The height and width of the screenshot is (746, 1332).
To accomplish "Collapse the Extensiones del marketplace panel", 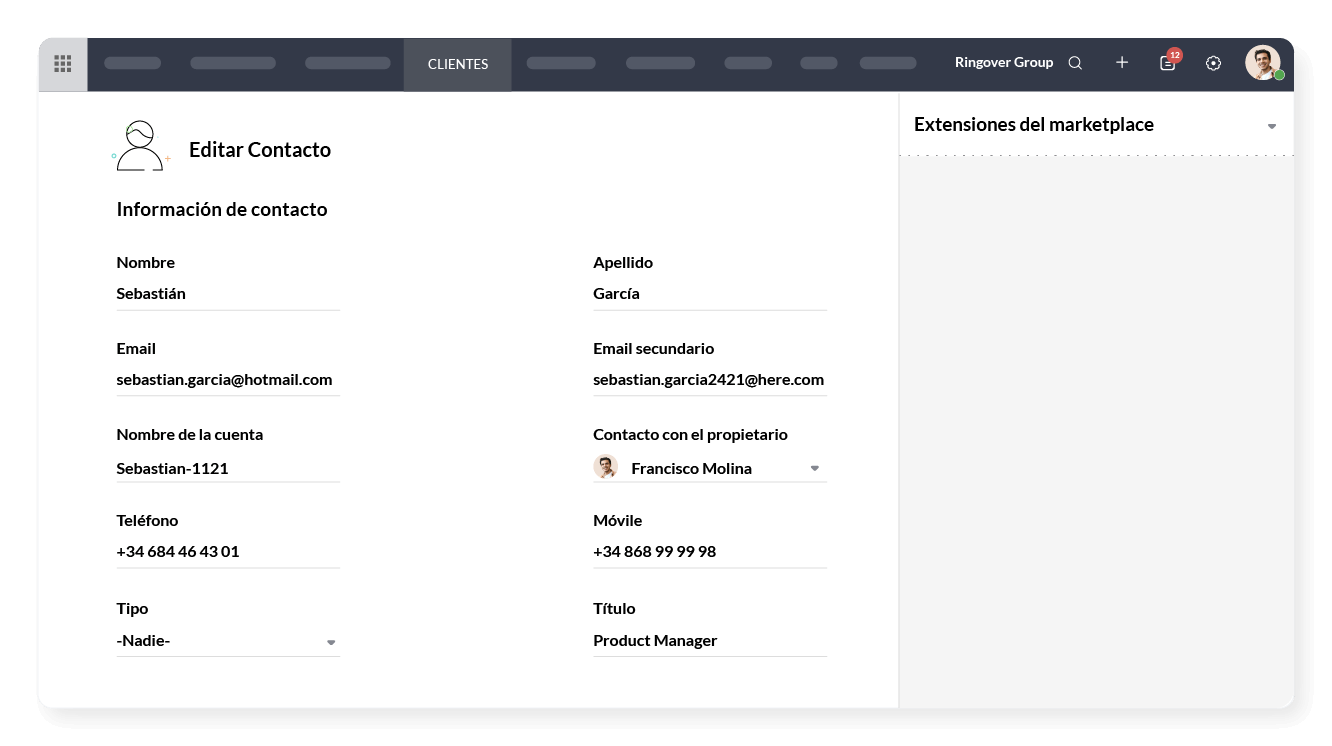I will pyautogui.click(x=1272, y=125).
